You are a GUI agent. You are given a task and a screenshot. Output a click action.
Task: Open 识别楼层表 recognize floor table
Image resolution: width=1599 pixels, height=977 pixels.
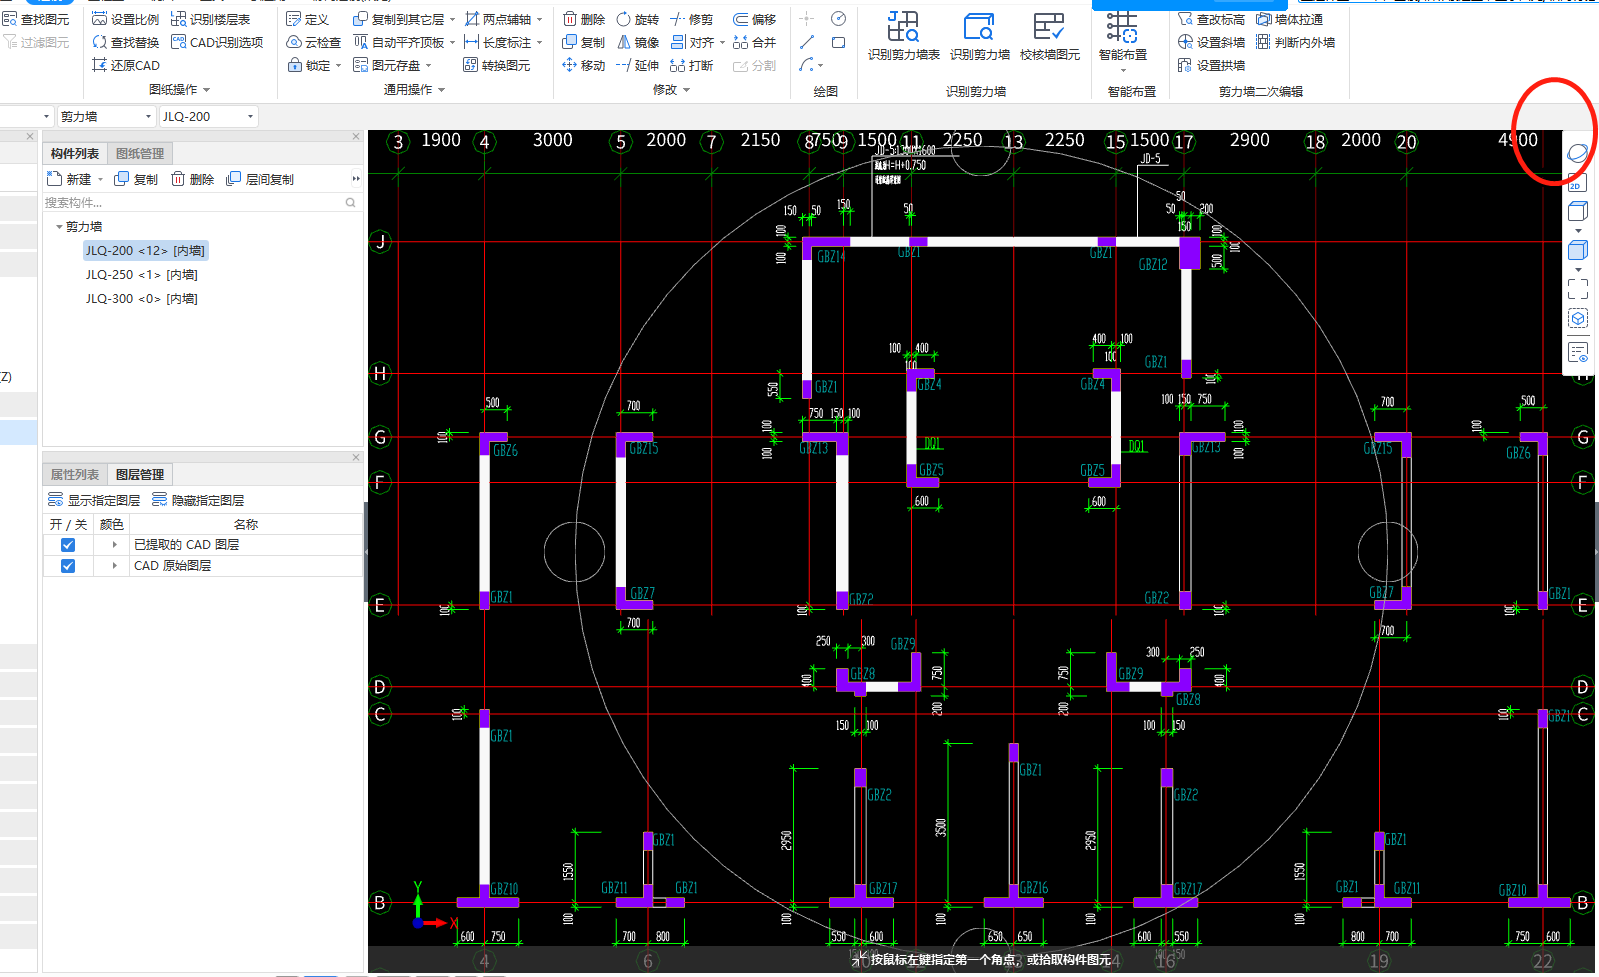click(210, 19)
